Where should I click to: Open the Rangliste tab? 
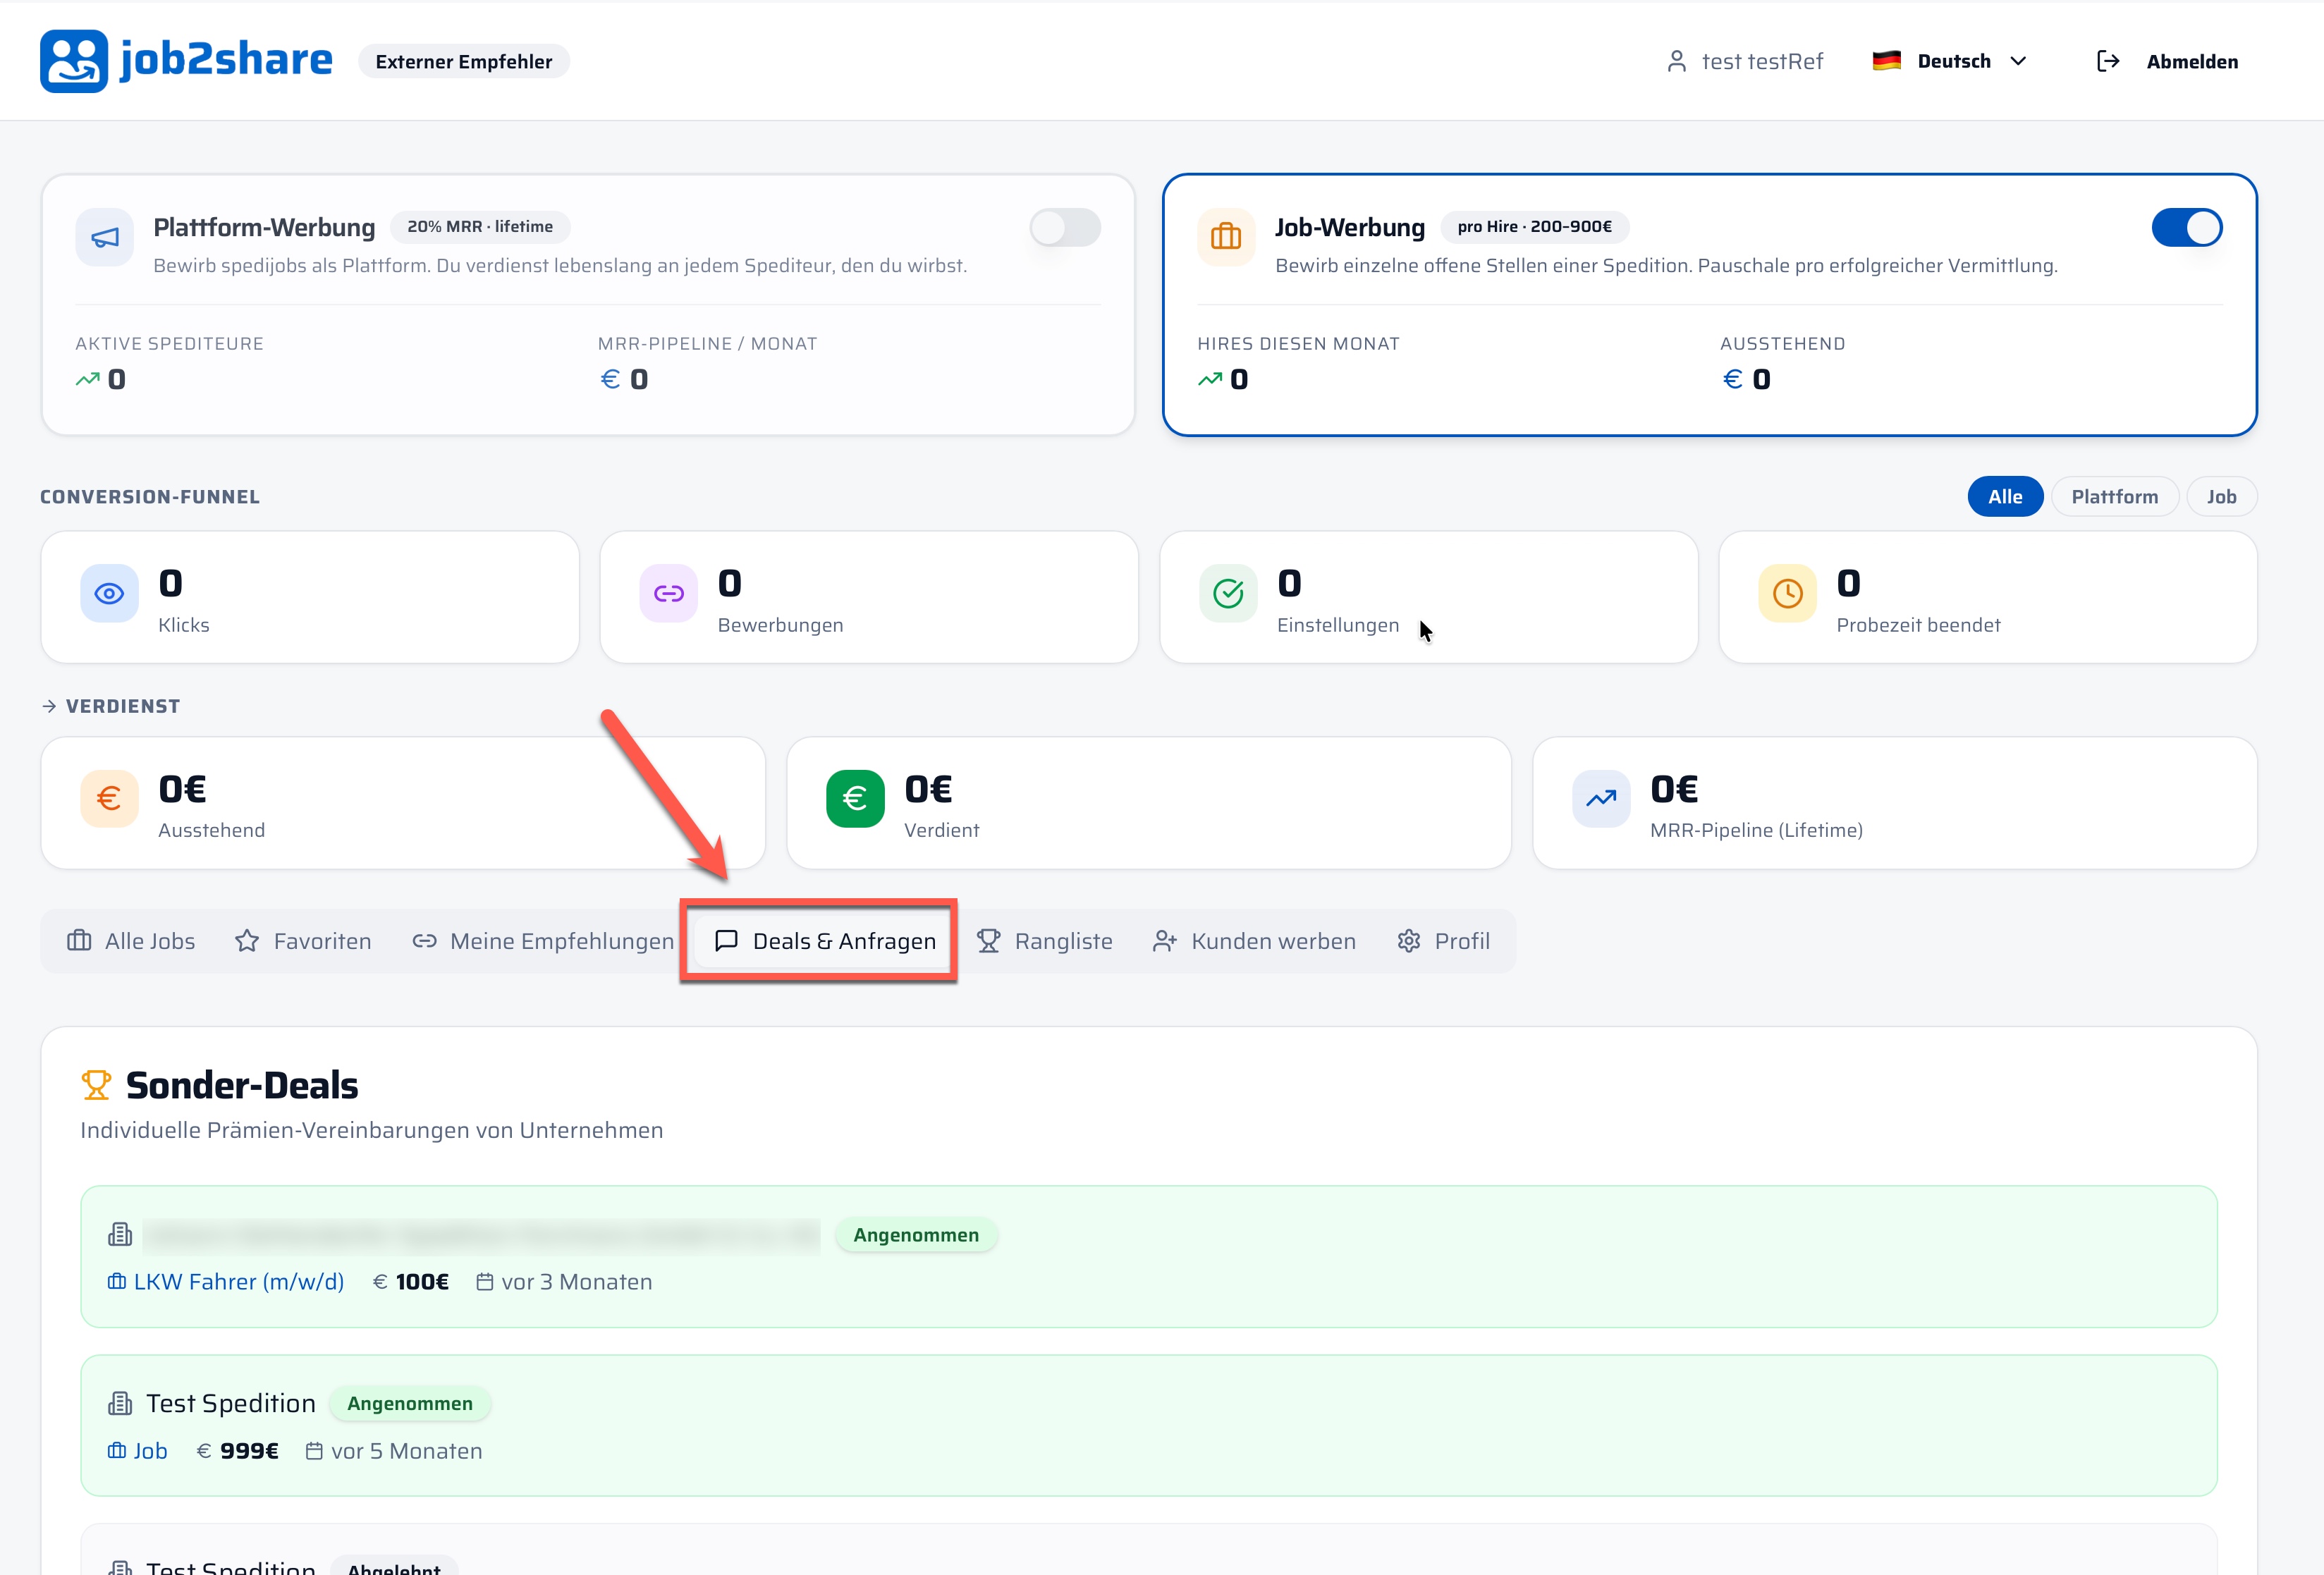tap(1044, 941)
